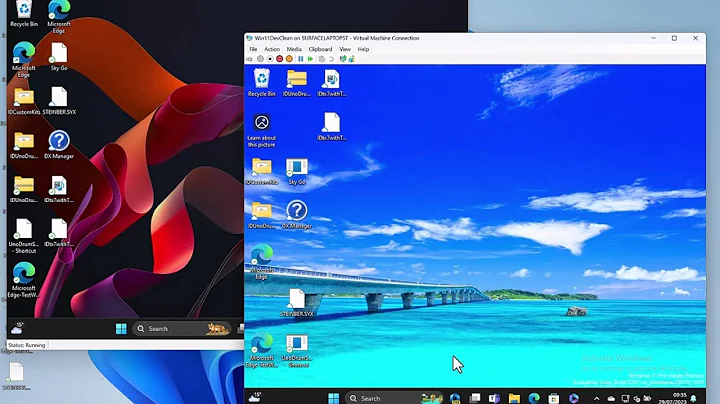Select Learn about this picture icon
Image resolution: width=720 pixels, height=404 pixels.
pos(261,130)
